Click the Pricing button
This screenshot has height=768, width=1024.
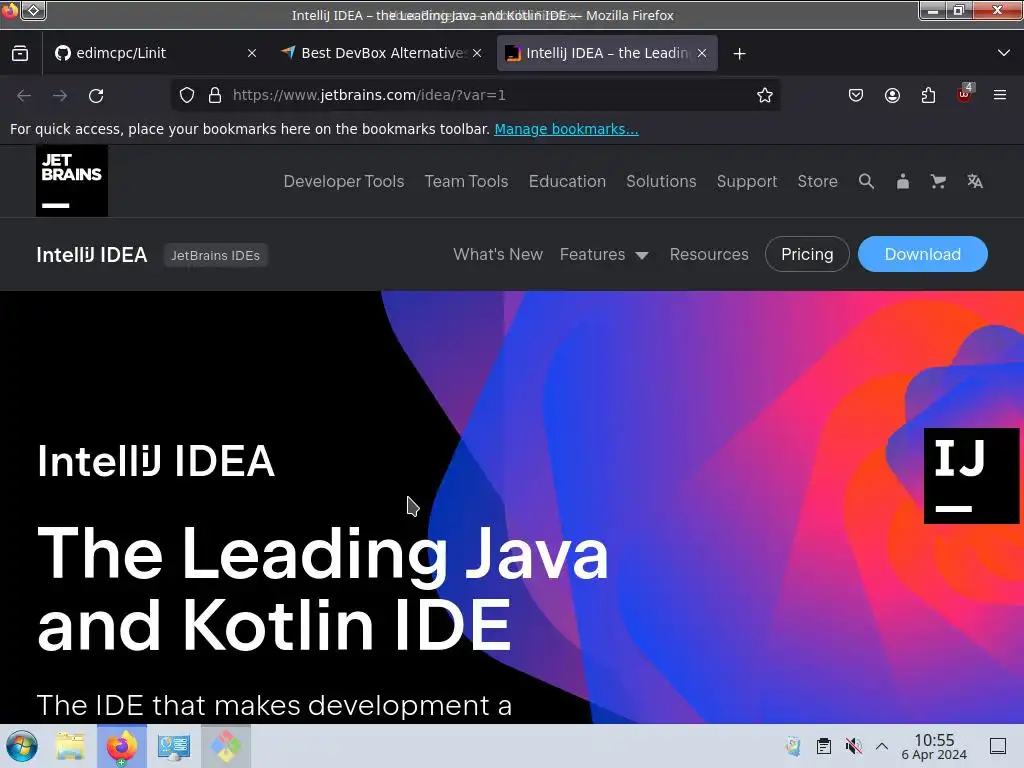(x=807, y=254)
